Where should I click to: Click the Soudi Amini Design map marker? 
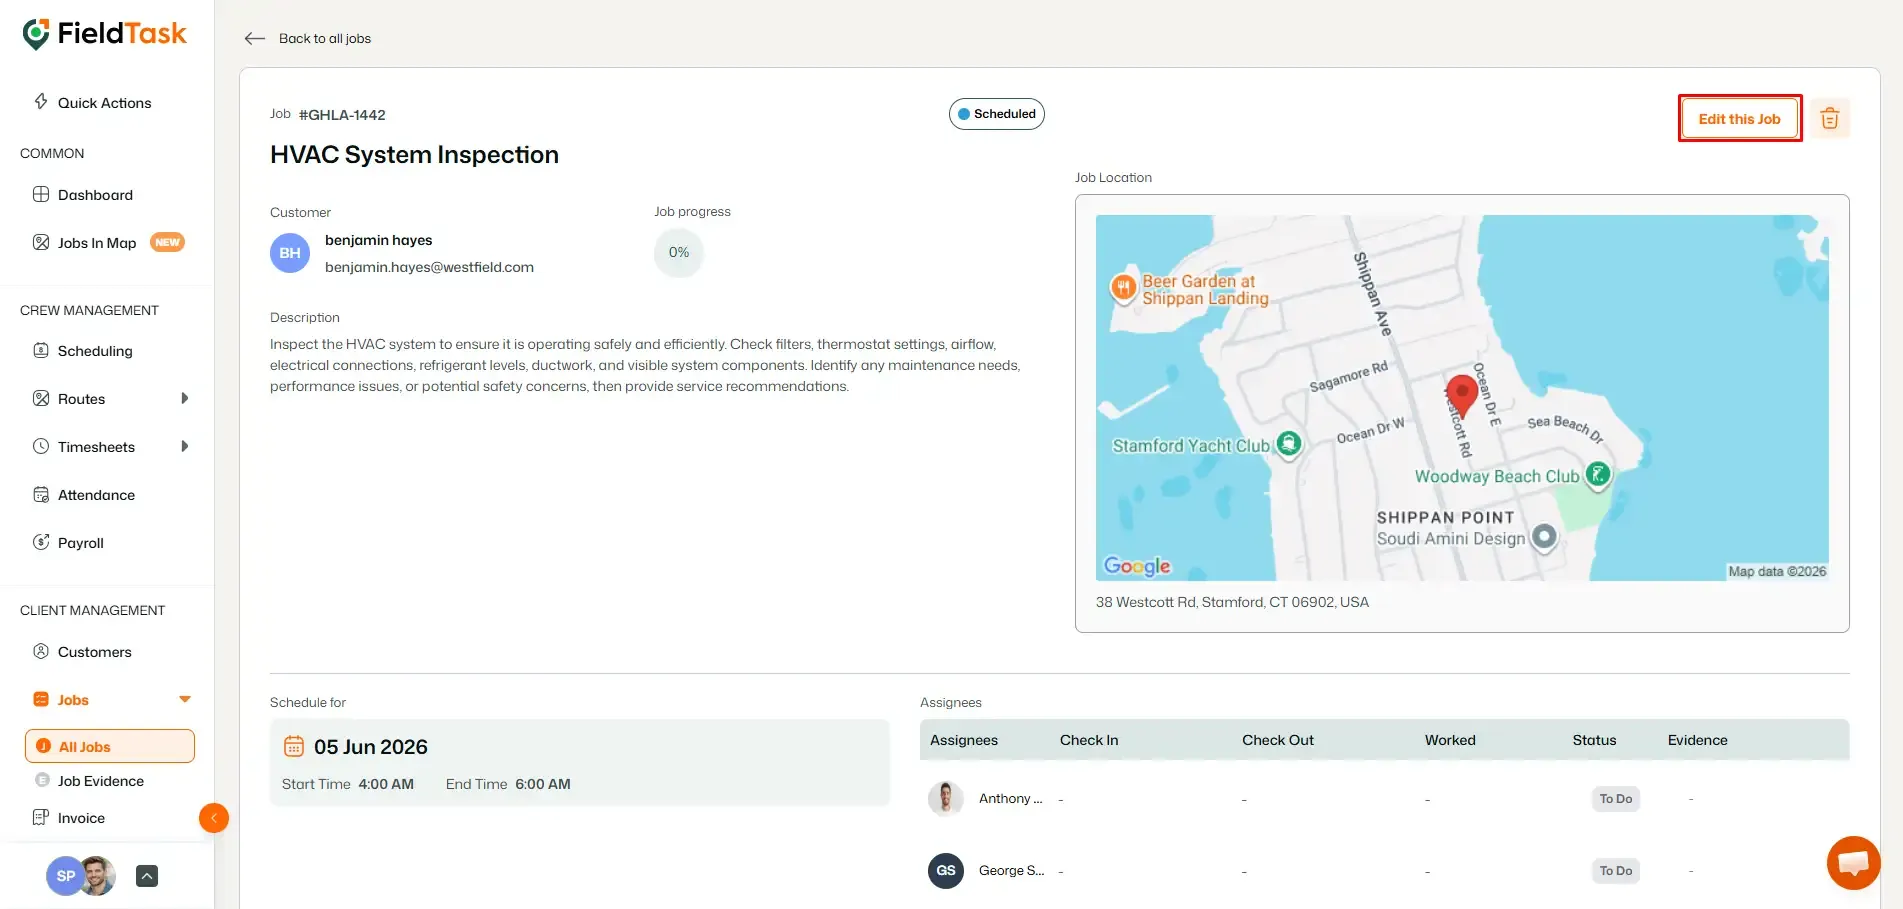pyautogui.click(x=1544, y=536)
